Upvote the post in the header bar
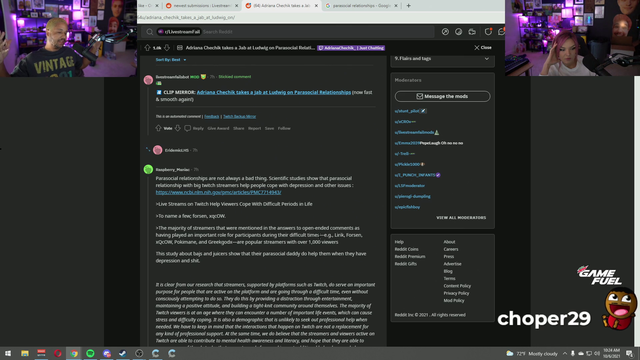 coord(147,48)
